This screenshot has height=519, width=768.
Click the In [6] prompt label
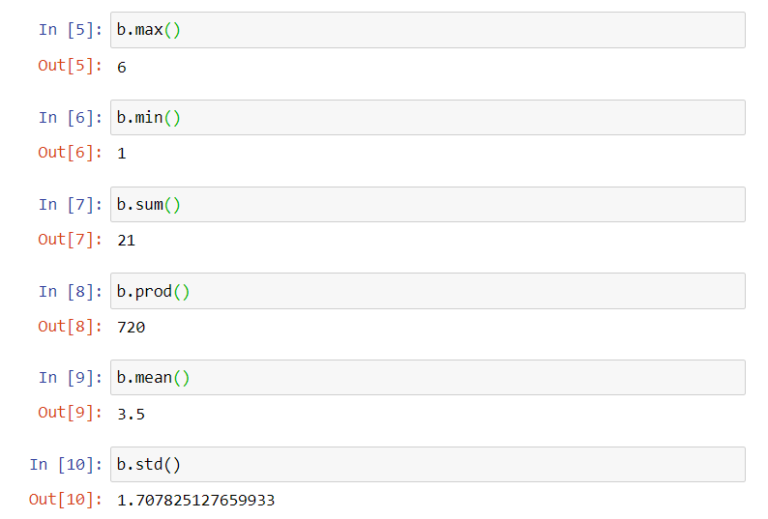click(x=71, y=118)
